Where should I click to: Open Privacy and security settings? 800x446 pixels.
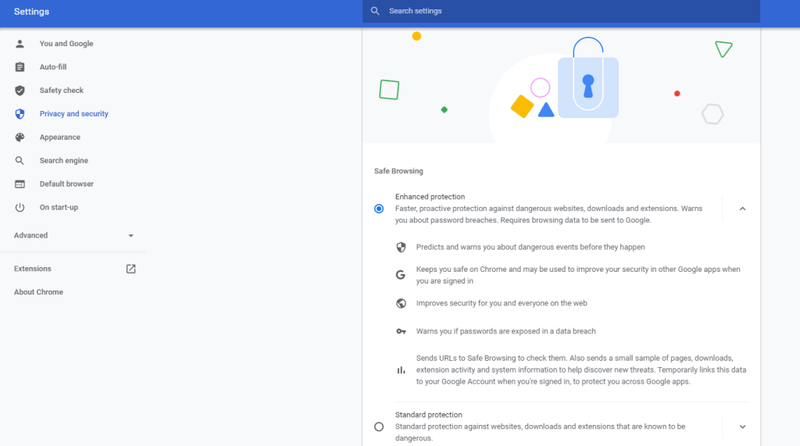(x=74, y=114)
